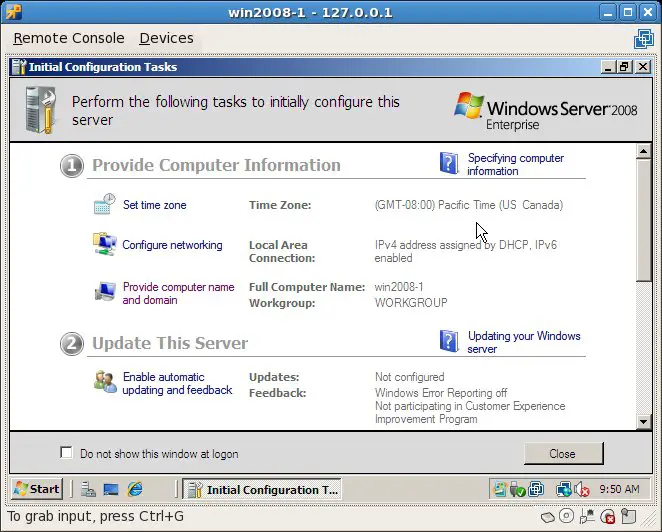Click the clock calendar icon for time zone
The width and height of the screenshot is (662, 532).
(x=104, y=204)
